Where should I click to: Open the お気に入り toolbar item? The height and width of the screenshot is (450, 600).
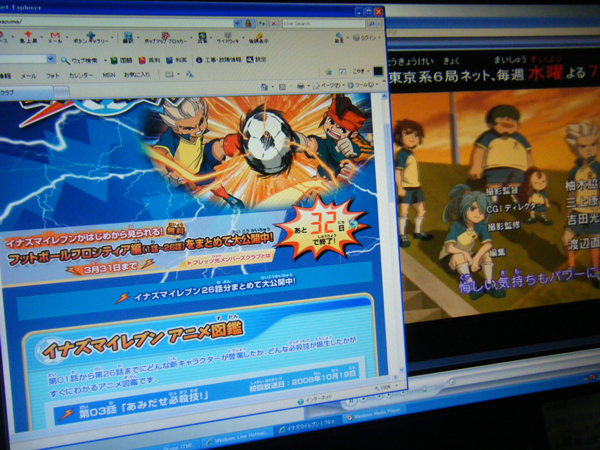coord(137,75)
